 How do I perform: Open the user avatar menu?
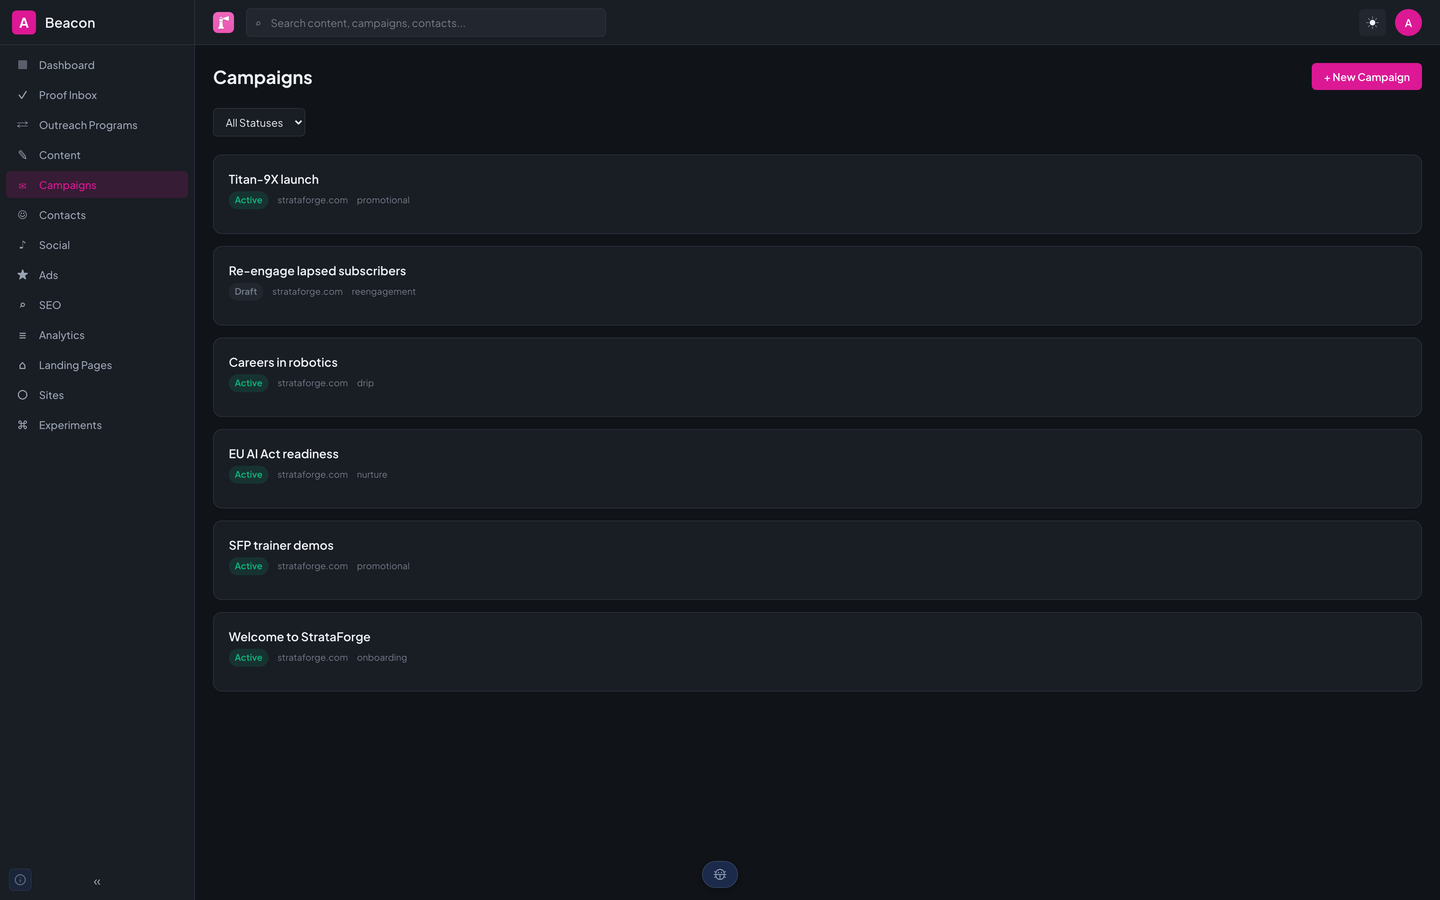tap(1408, 22)
